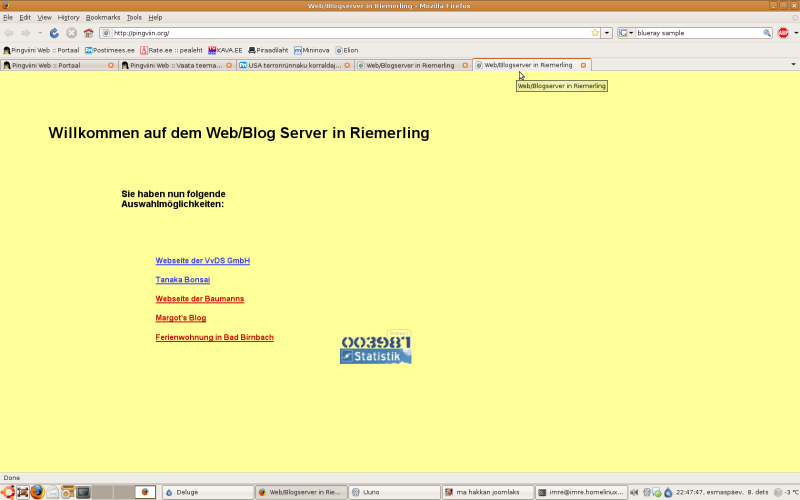Launch Firefox from the panel launcher
Screen dimensions: 800x500
37,492
